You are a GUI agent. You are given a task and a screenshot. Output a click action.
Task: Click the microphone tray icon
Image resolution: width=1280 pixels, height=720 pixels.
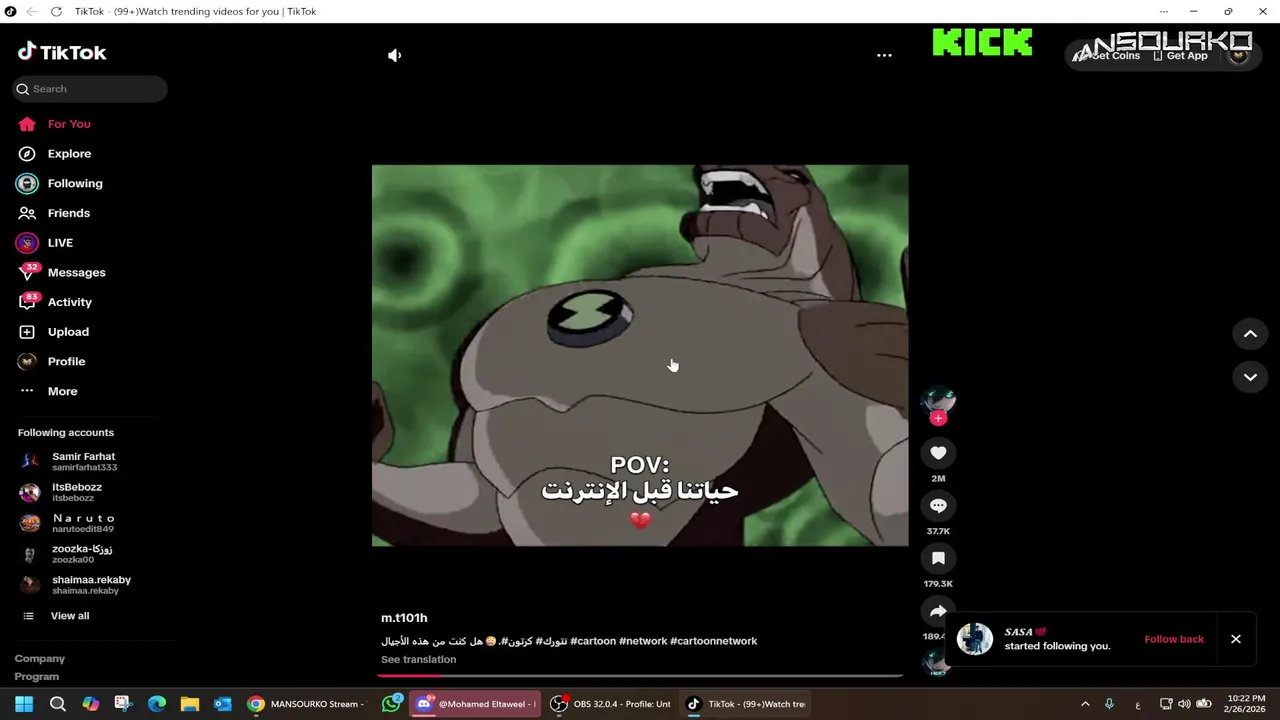[x=1109, y=704]
